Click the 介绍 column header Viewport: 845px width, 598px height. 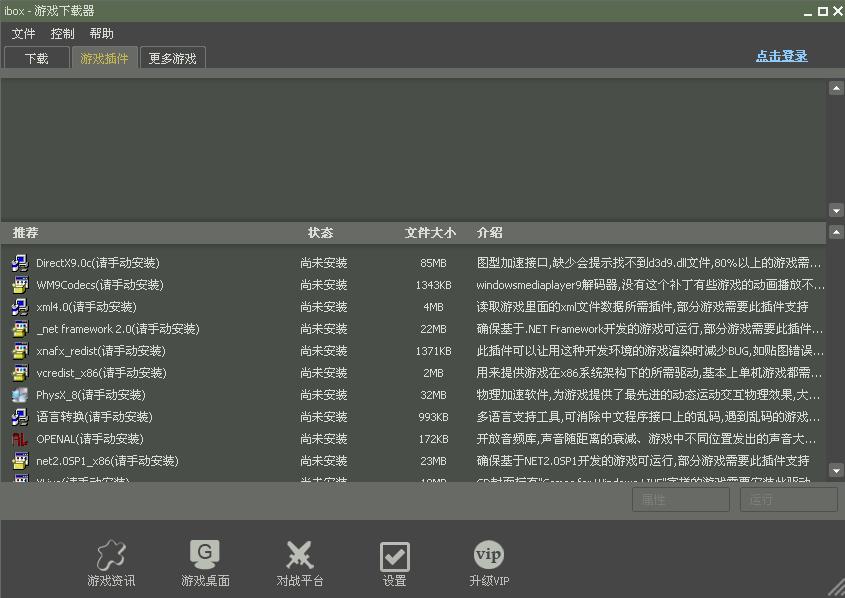pyautogui.click(x=489, y=233)
